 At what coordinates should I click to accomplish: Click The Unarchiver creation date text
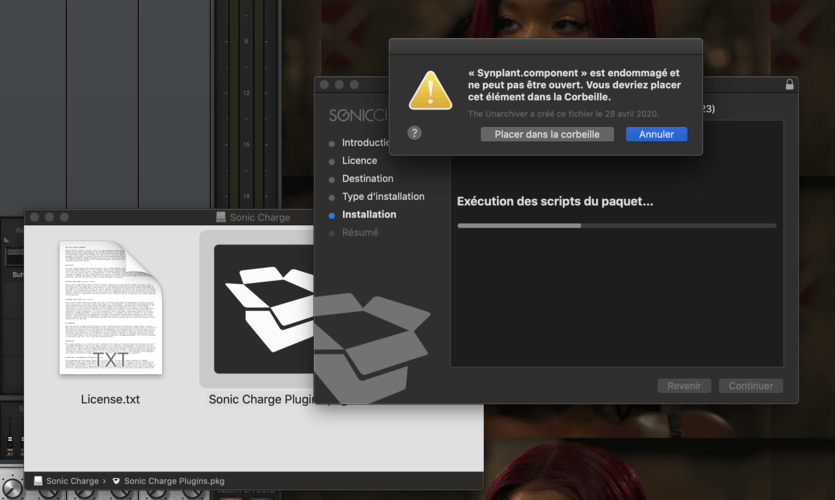click(x=563, y=113)
